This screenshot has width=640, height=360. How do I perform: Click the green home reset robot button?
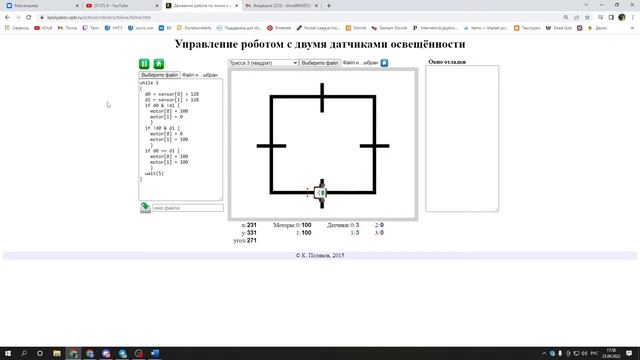pos(159,64)
